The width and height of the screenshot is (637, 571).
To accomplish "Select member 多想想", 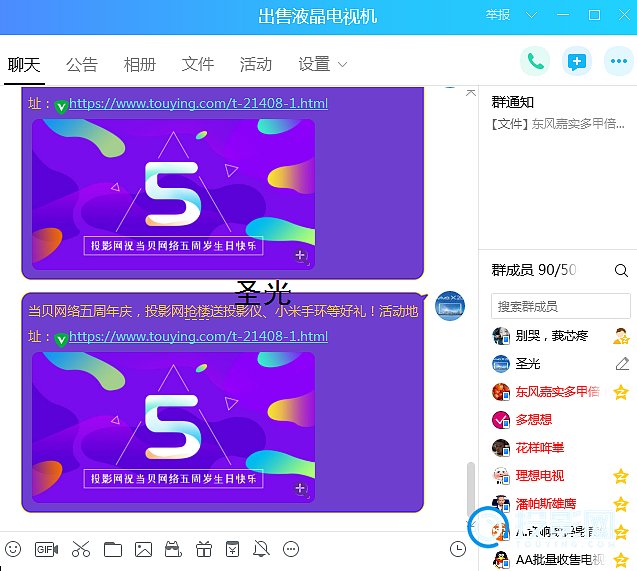I will point(561,420).
